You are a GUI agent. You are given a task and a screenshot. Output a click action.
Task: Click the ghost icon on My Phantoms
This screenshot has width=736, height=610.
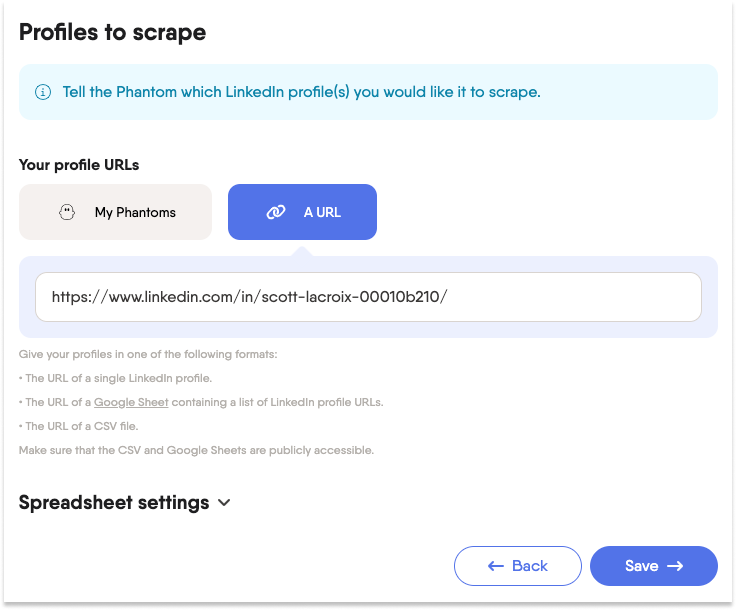68,212
